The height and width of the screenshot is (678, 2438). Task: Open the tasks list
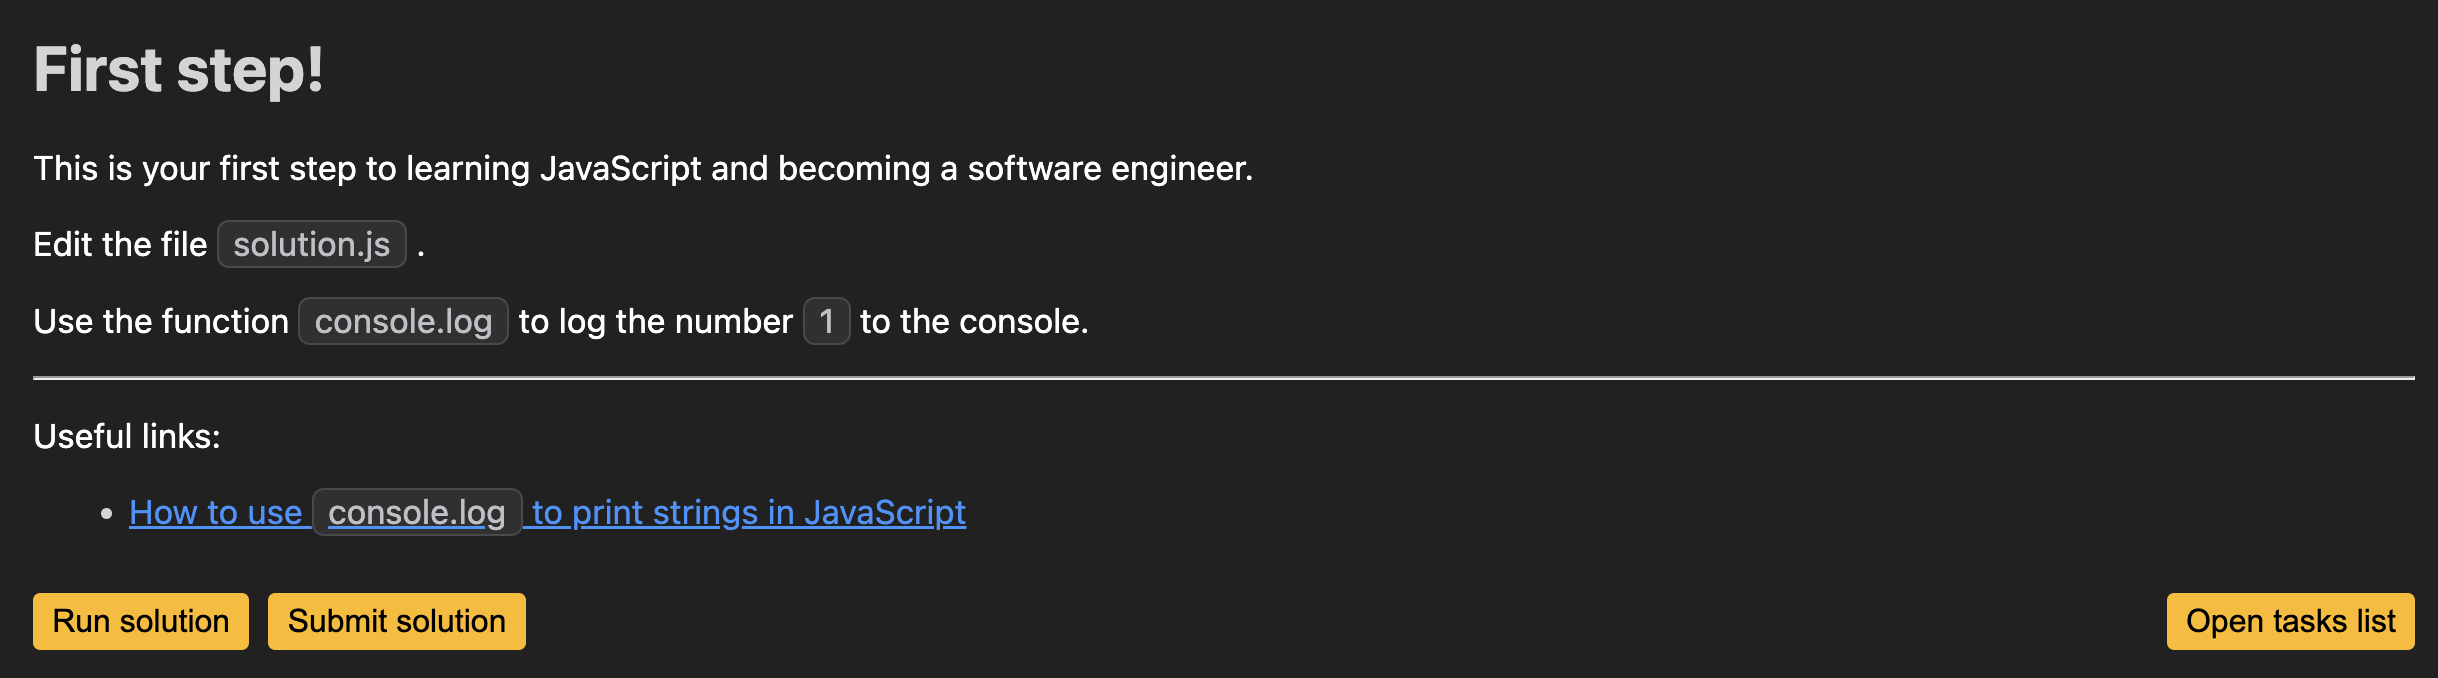click(x=2290, y=621)
